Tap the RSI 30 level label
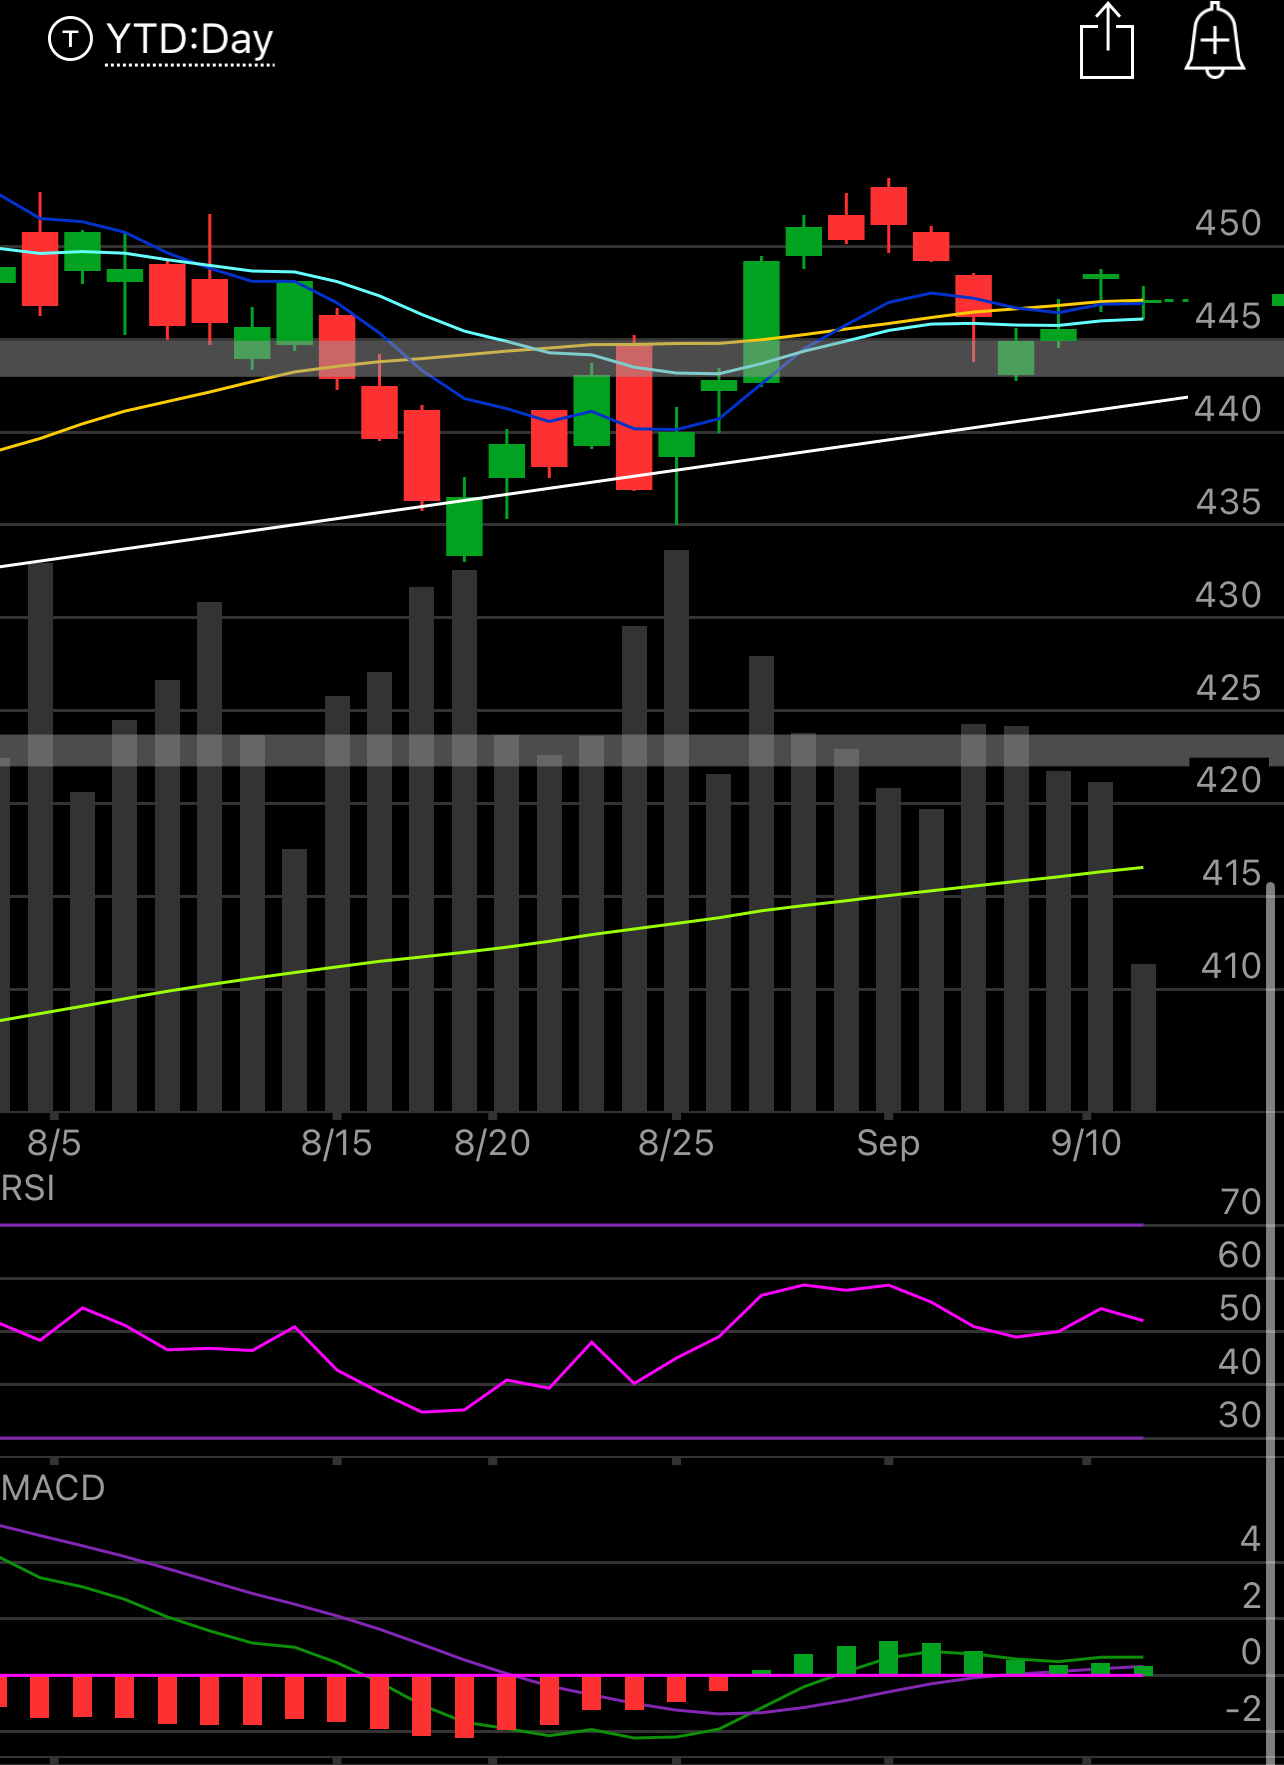This screenshot has height=1765, width=1284. (x=1240, y=1415)
